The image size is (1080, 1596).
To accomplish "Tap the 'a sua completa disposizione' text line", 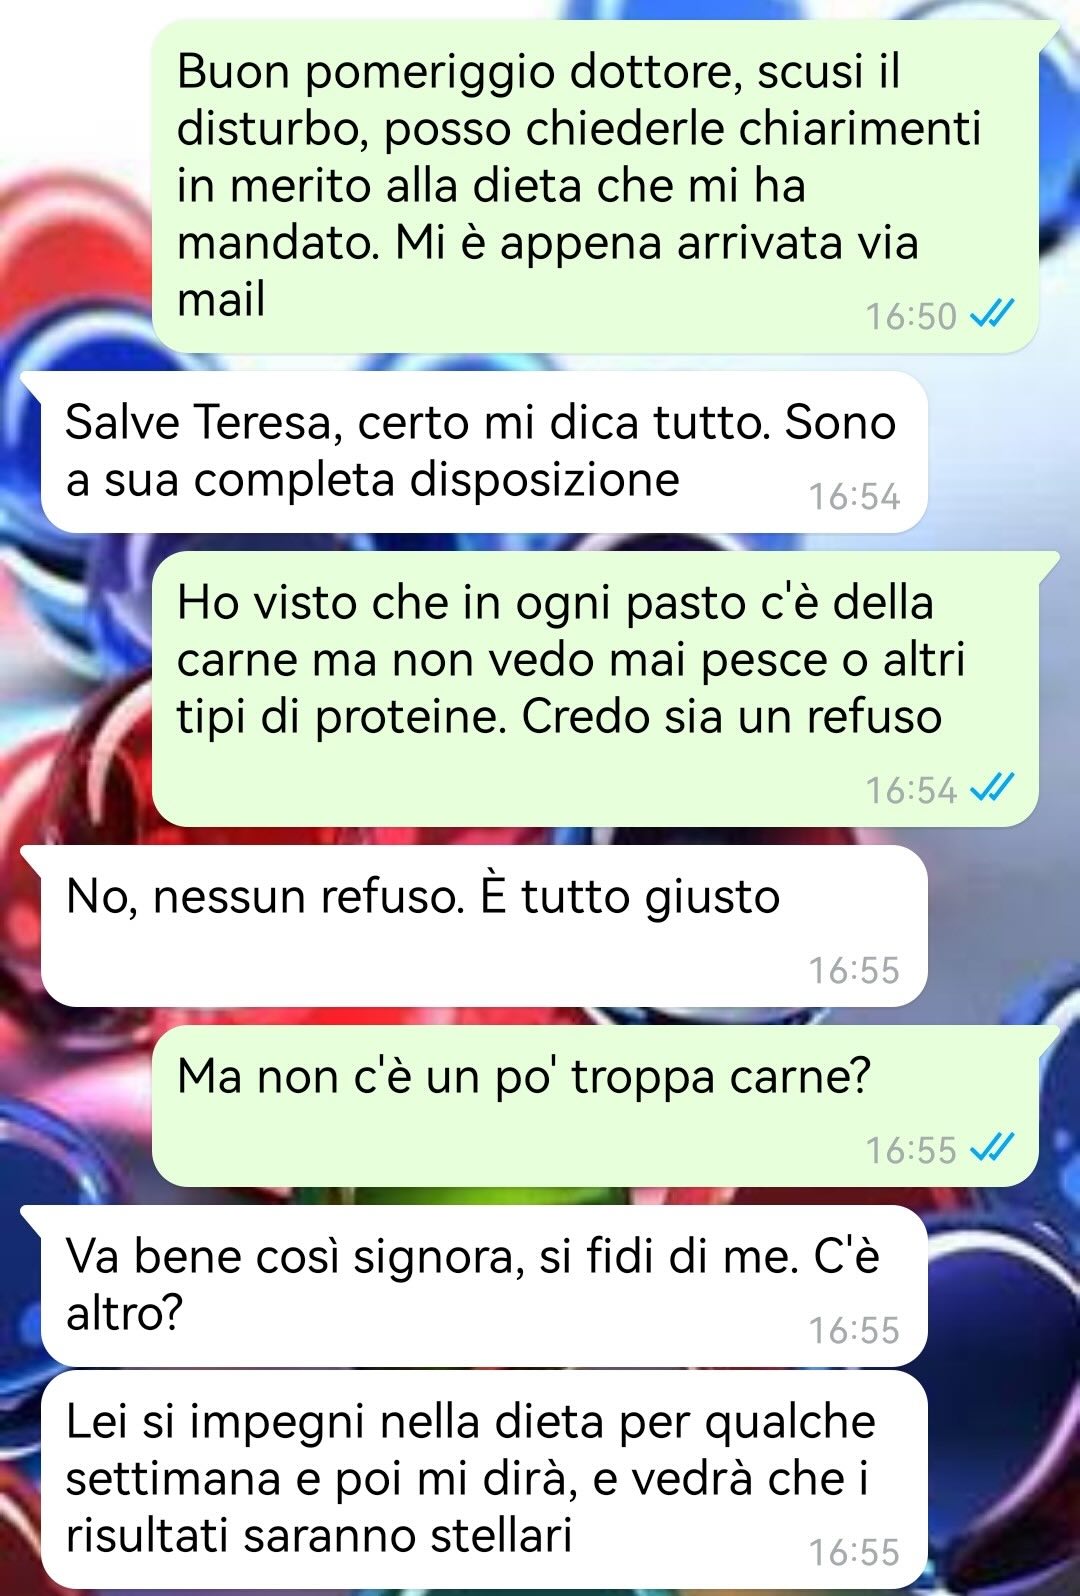I will tap(373, 480).
